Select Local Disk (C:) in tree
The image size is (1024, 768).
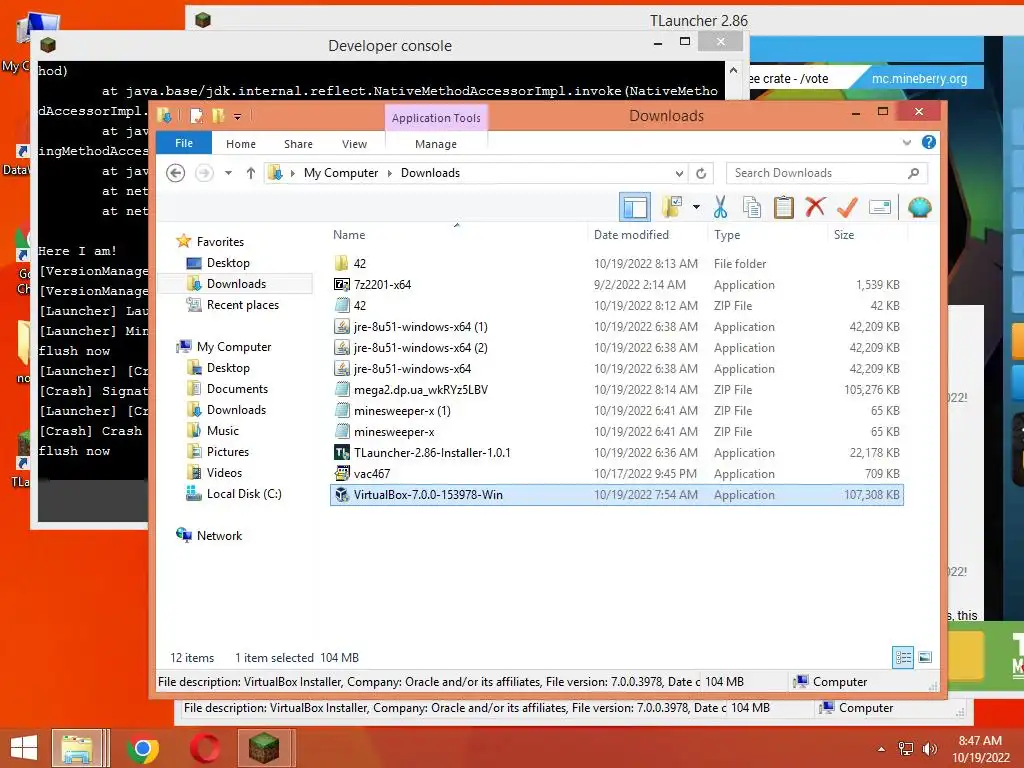click(x=244, y=494)
